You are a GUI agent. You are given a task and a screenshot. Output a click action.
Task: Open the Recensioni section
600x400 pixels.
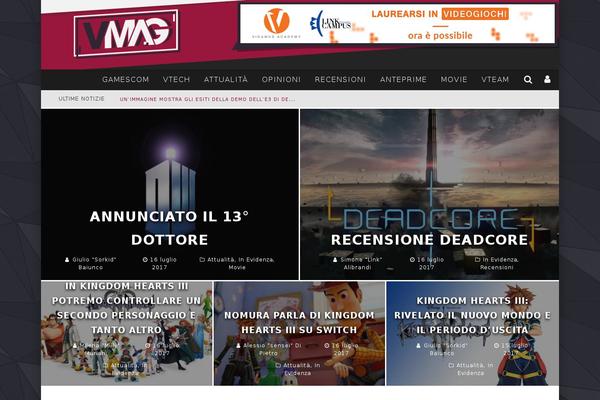(340, 80)
